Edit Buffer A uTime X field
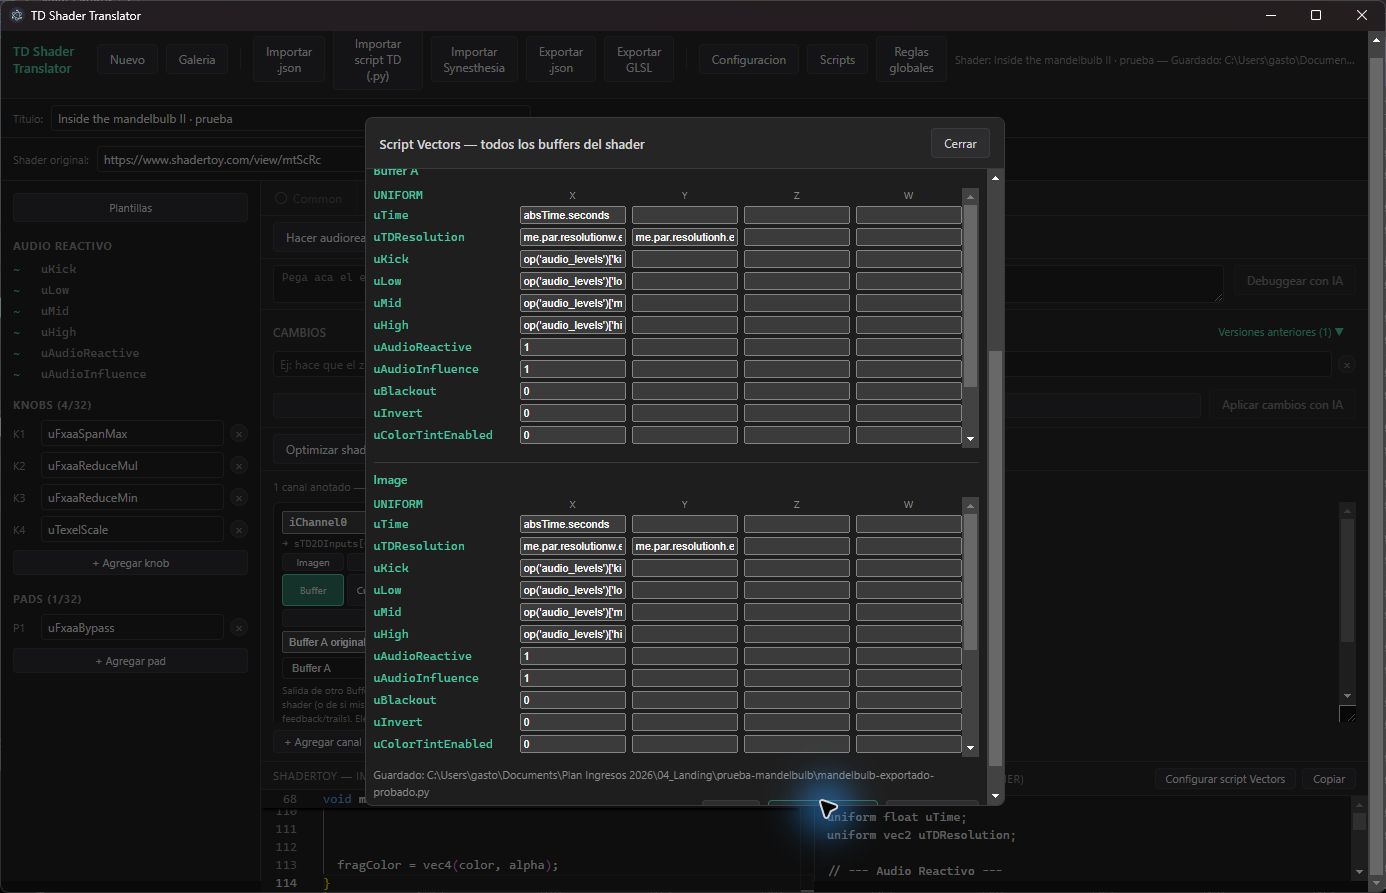Screen dimensions: 1386x893 pyautogui.click(x=573, y=215)
